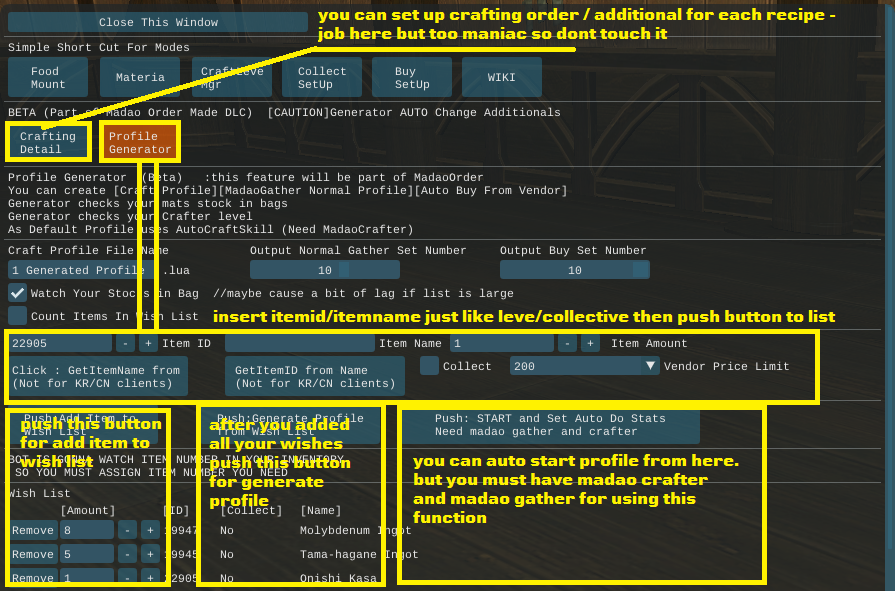
Task: Enable Count Items In Wish List
Action: point(17,316)
